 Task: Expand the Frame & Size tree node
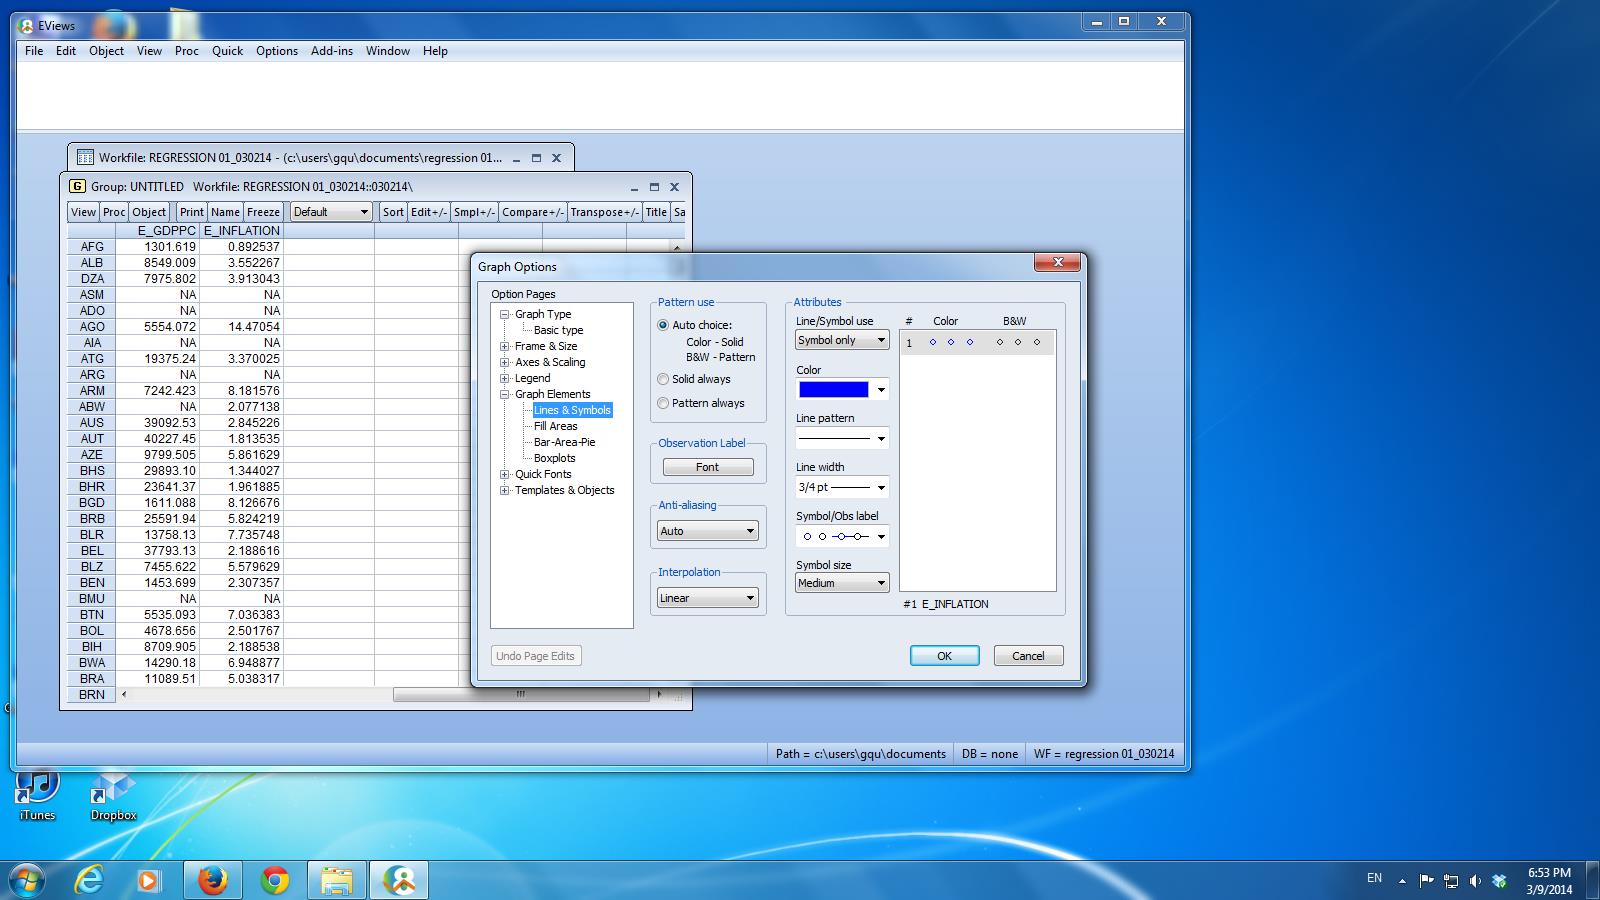click(x=505, y=346)
